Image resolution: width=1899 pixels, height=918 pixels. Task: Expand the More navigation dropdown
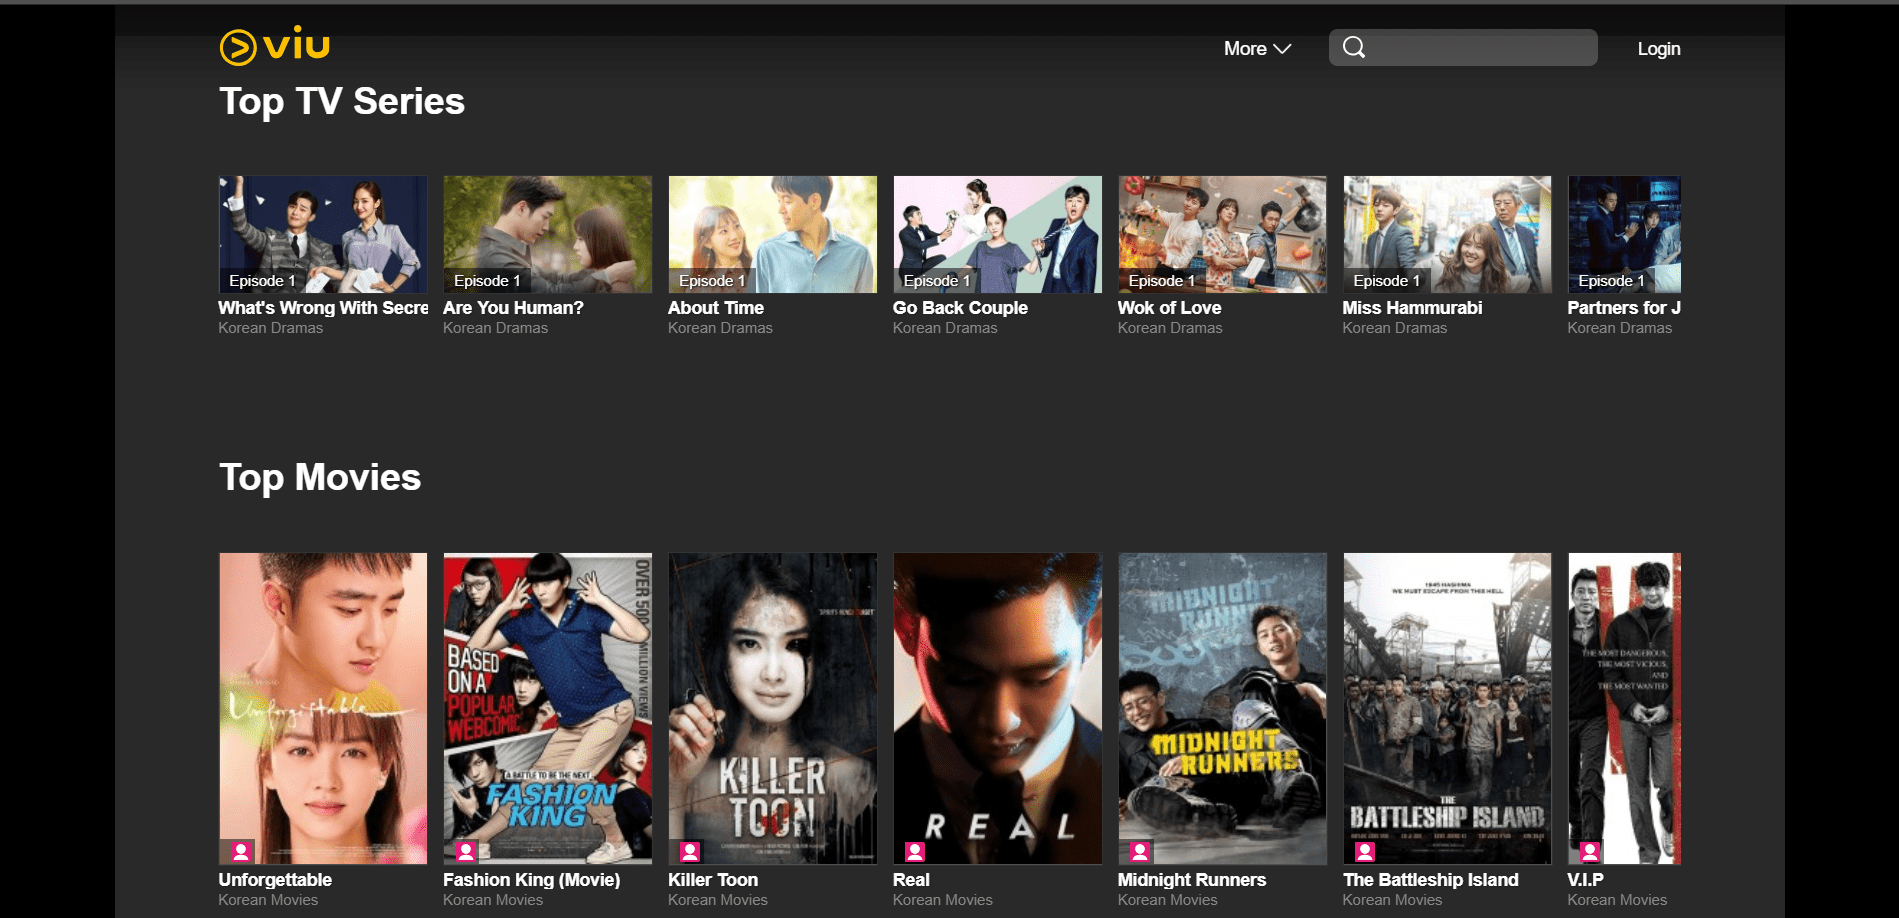point(1256,47)
